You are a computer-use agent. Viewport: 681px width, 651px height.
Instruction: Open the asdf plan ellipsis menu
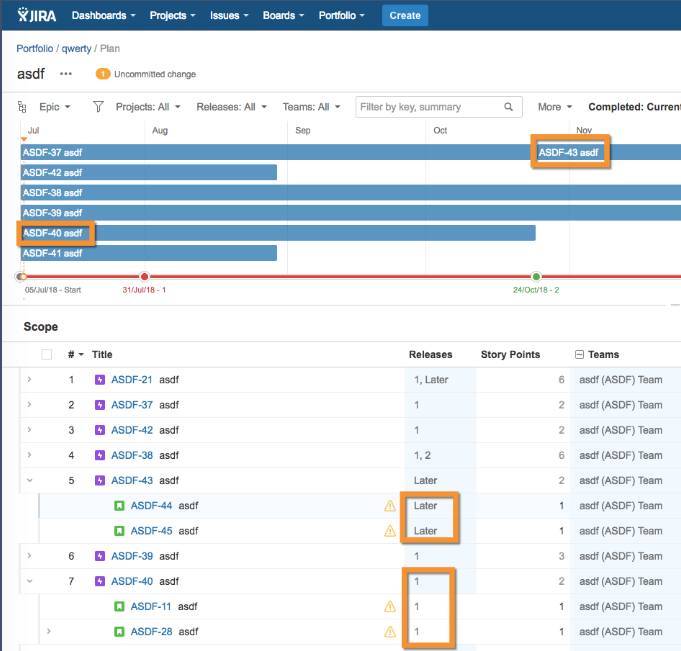(x=66, y=74)
